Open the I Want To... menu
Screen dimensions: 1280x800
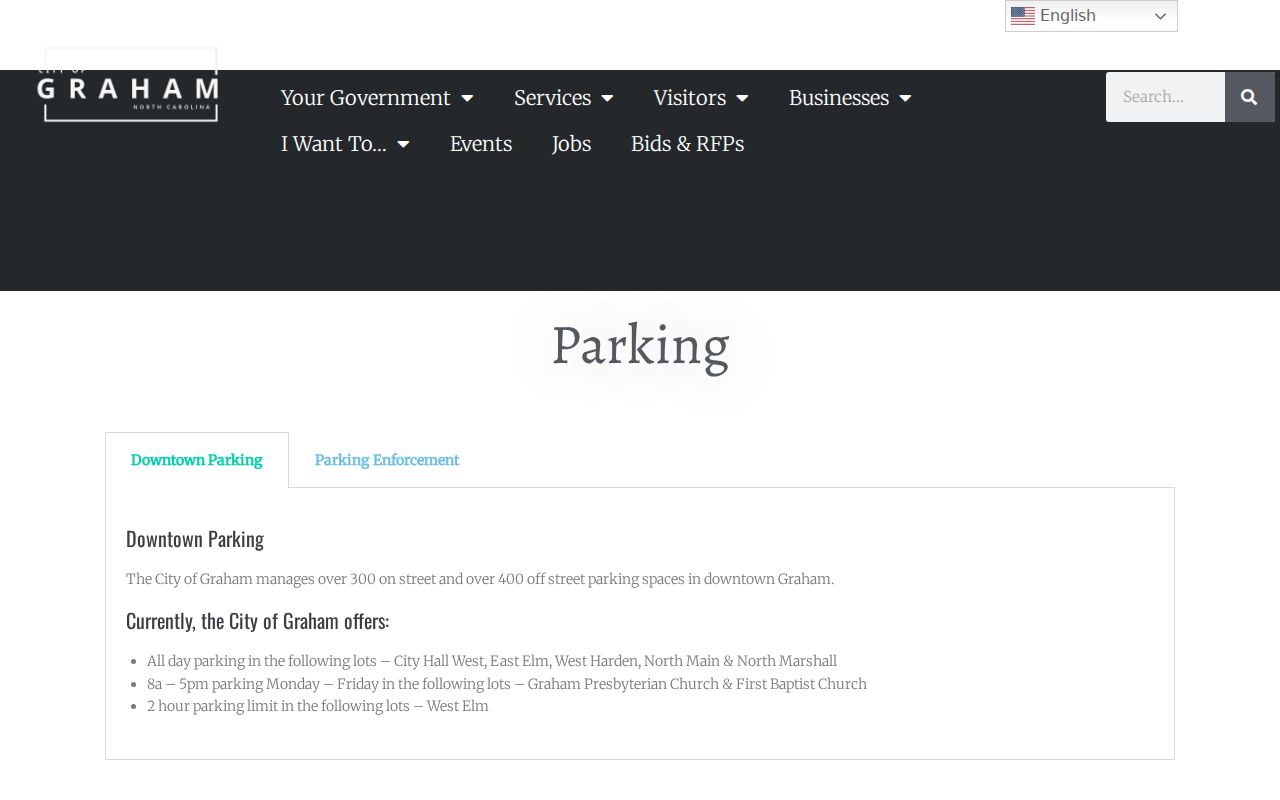pos(333,144)
